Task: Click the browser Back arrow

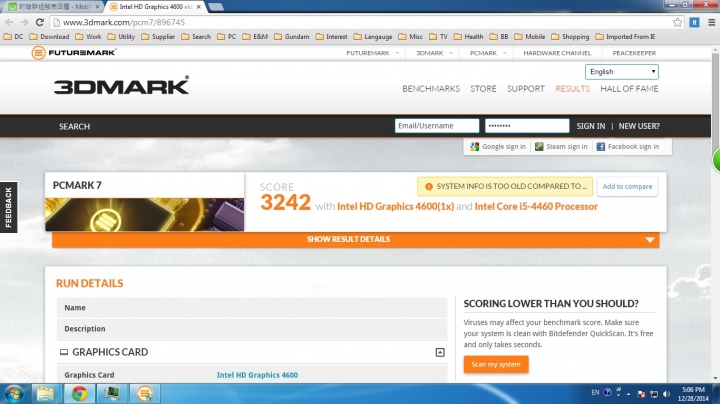Action: point(9,22)
